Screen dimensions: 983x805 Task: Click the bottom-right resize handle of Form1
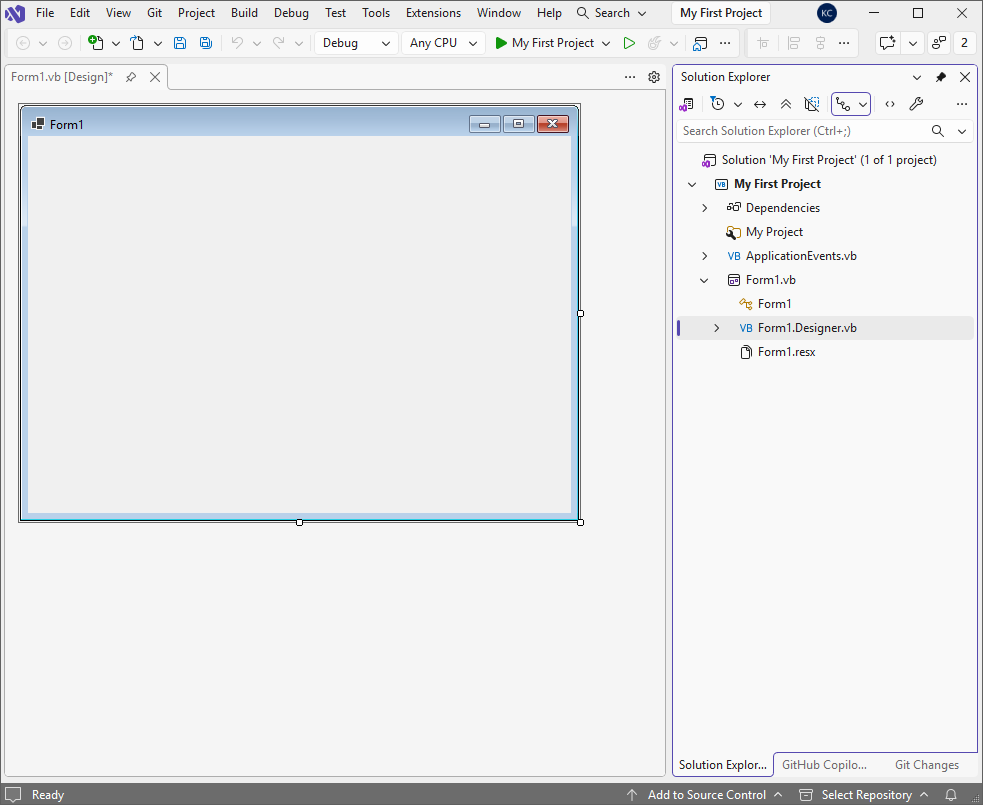(x=581, y=522)
